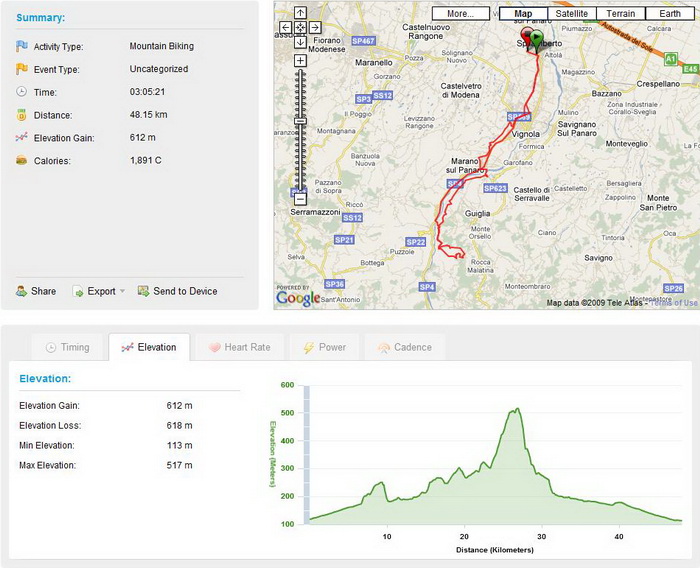
Task: Open the Terms of Use link
Action: pyautogui.click(x=674, y=303)
